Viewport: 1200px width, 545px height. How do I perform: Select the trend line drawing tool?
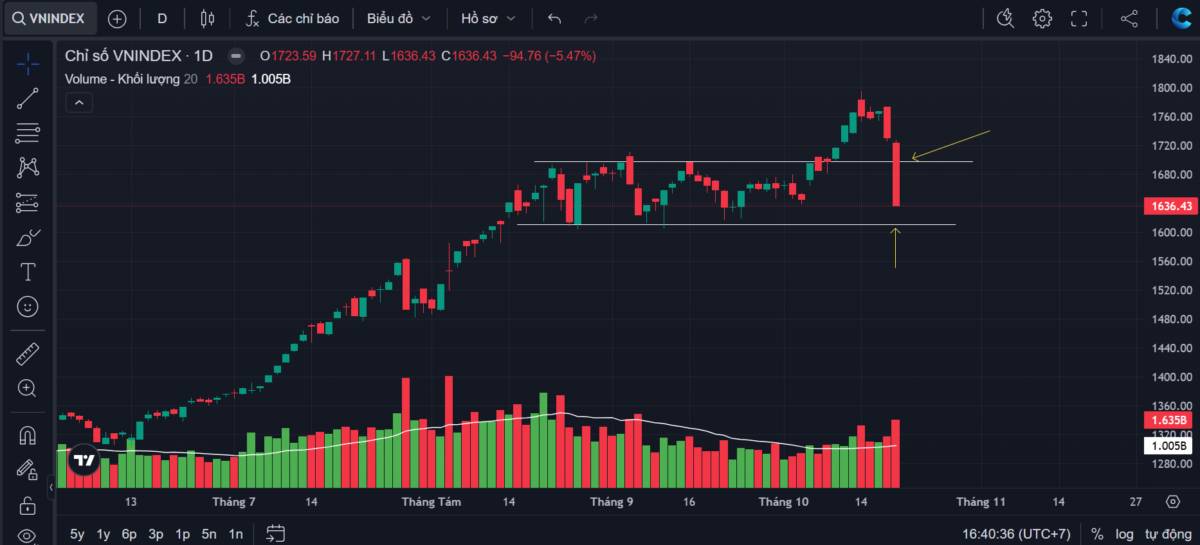(x=27, y=97)
